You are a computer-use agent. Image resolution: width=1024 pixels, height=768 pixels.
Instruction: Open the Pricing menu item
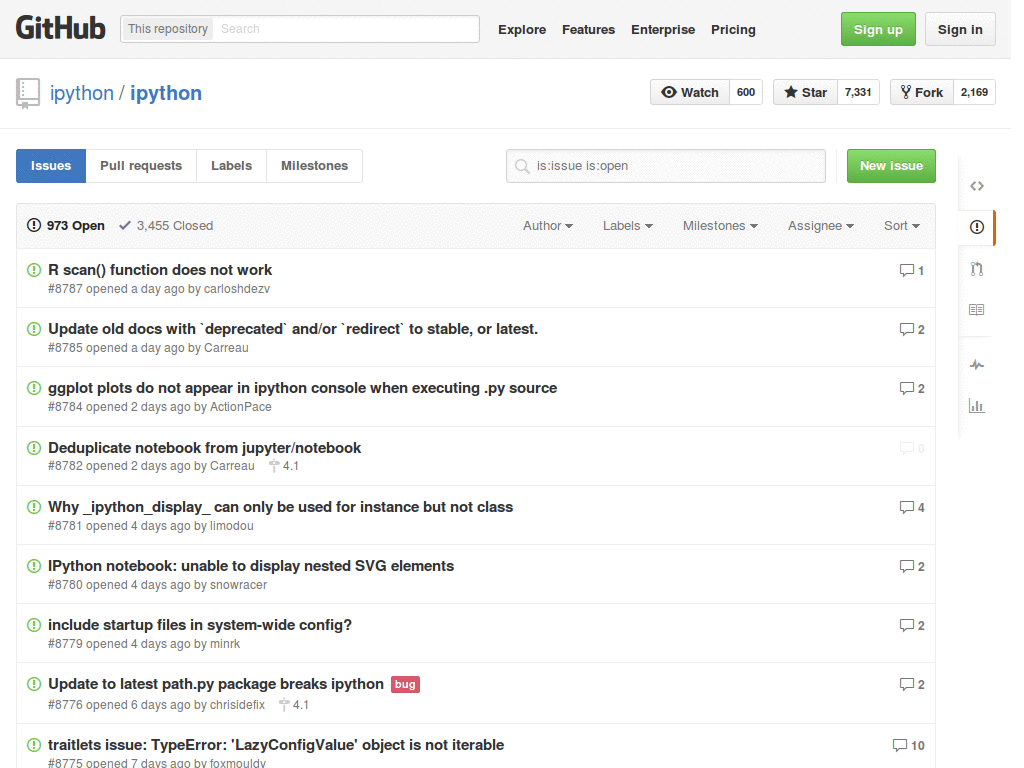(x=733, y=29)
